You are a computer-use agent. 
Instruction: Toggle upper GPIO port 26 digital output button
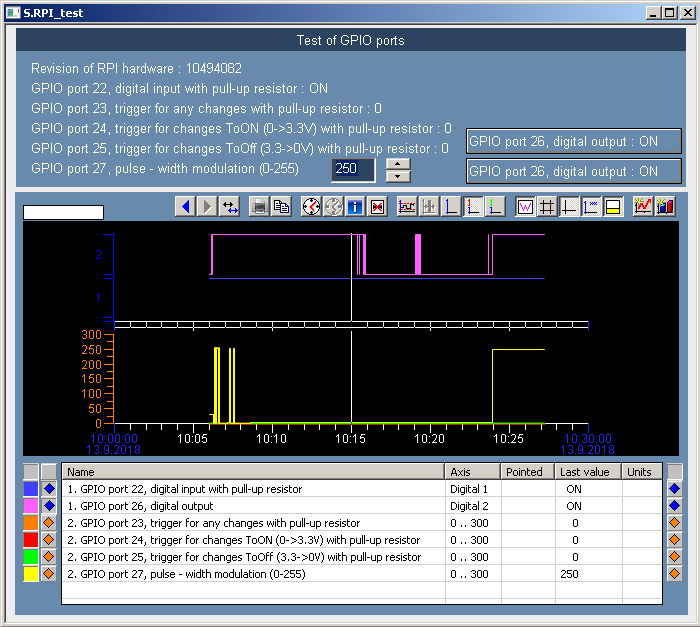tap(574, 141)
